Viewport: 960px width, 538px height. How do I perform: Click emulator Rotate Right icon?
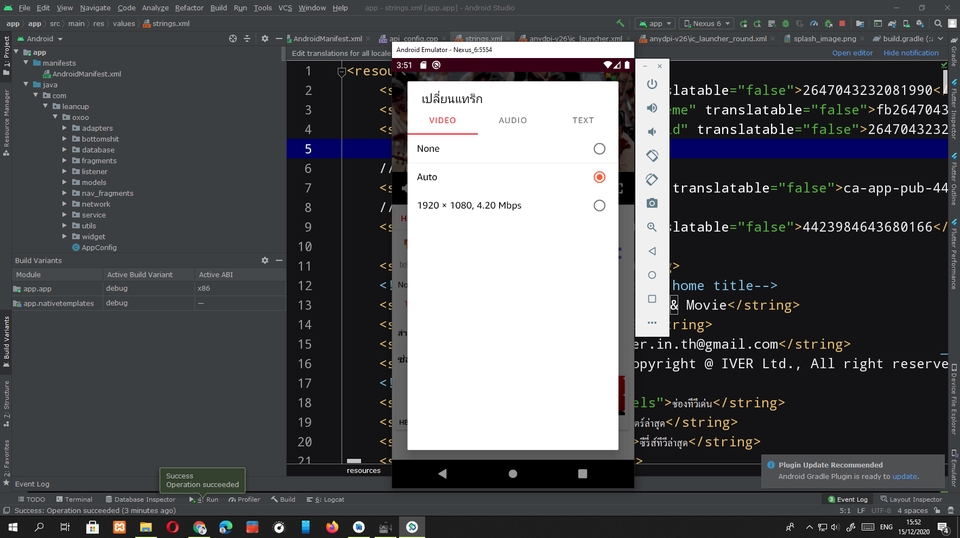[x=652, y=179]
